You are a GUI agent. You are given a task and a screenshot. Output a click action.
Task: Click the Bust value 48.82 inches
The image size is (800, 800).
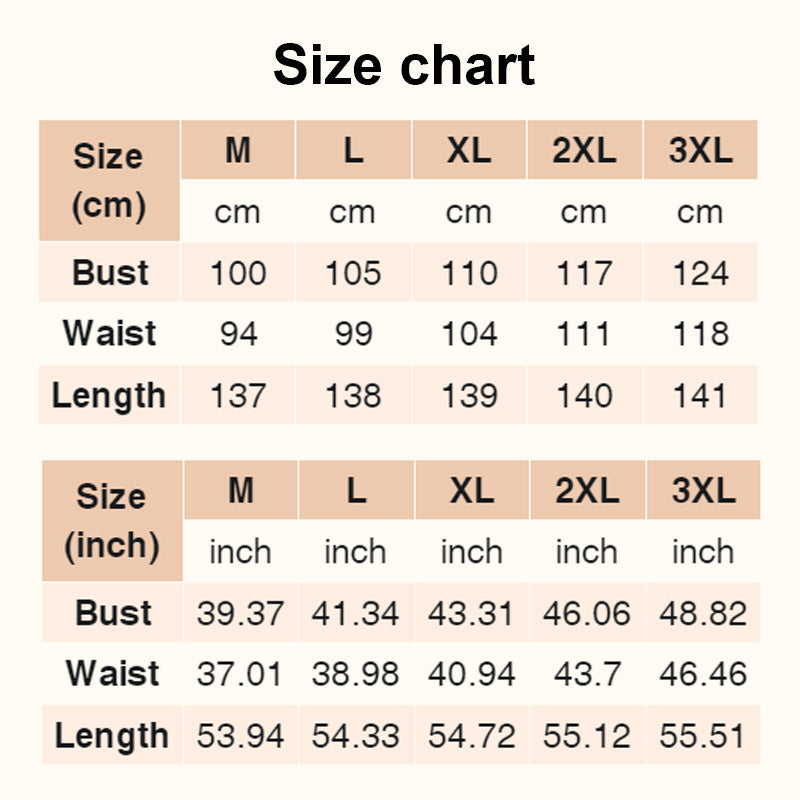(703, 612)
